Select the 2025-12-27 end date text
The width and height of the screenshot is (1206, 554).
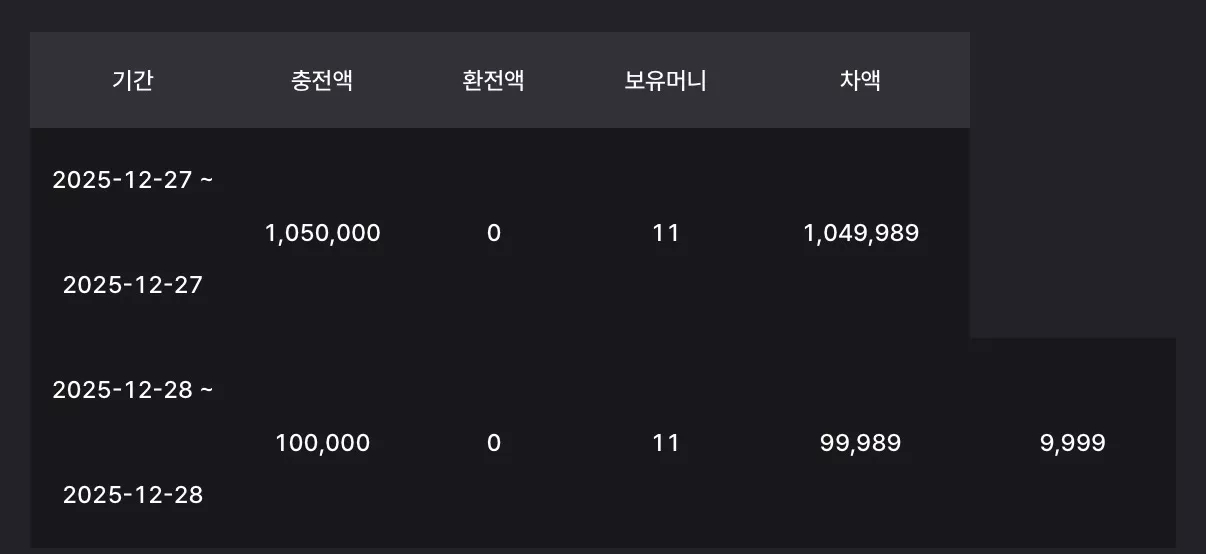point(133,286)
